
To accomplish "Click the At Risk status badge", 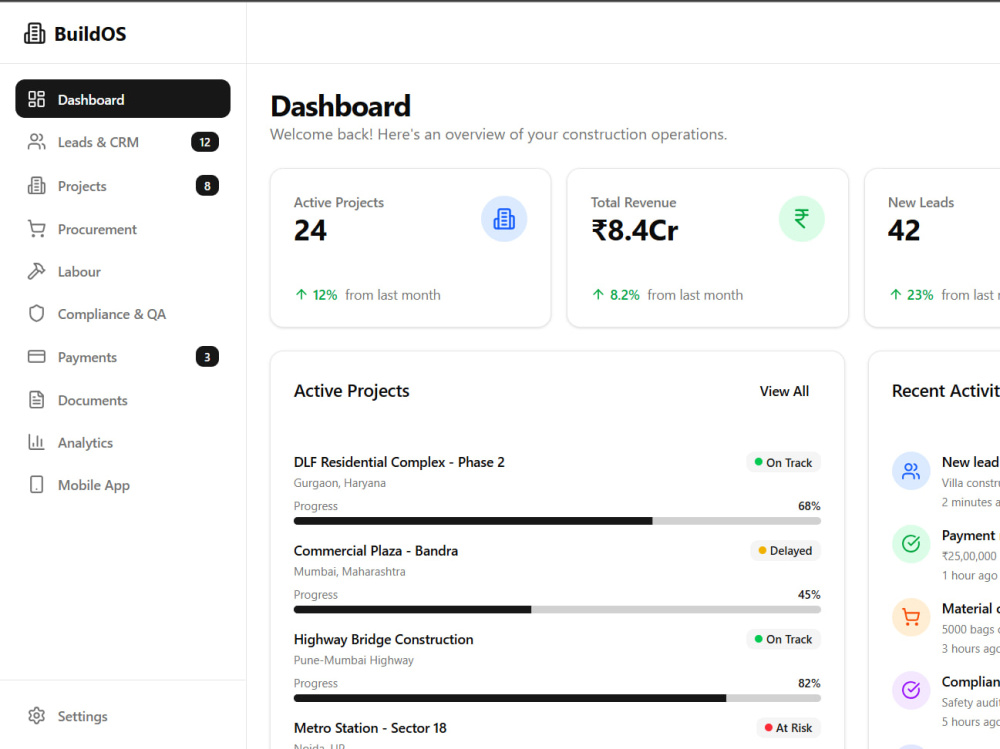I will click(788, 728).
